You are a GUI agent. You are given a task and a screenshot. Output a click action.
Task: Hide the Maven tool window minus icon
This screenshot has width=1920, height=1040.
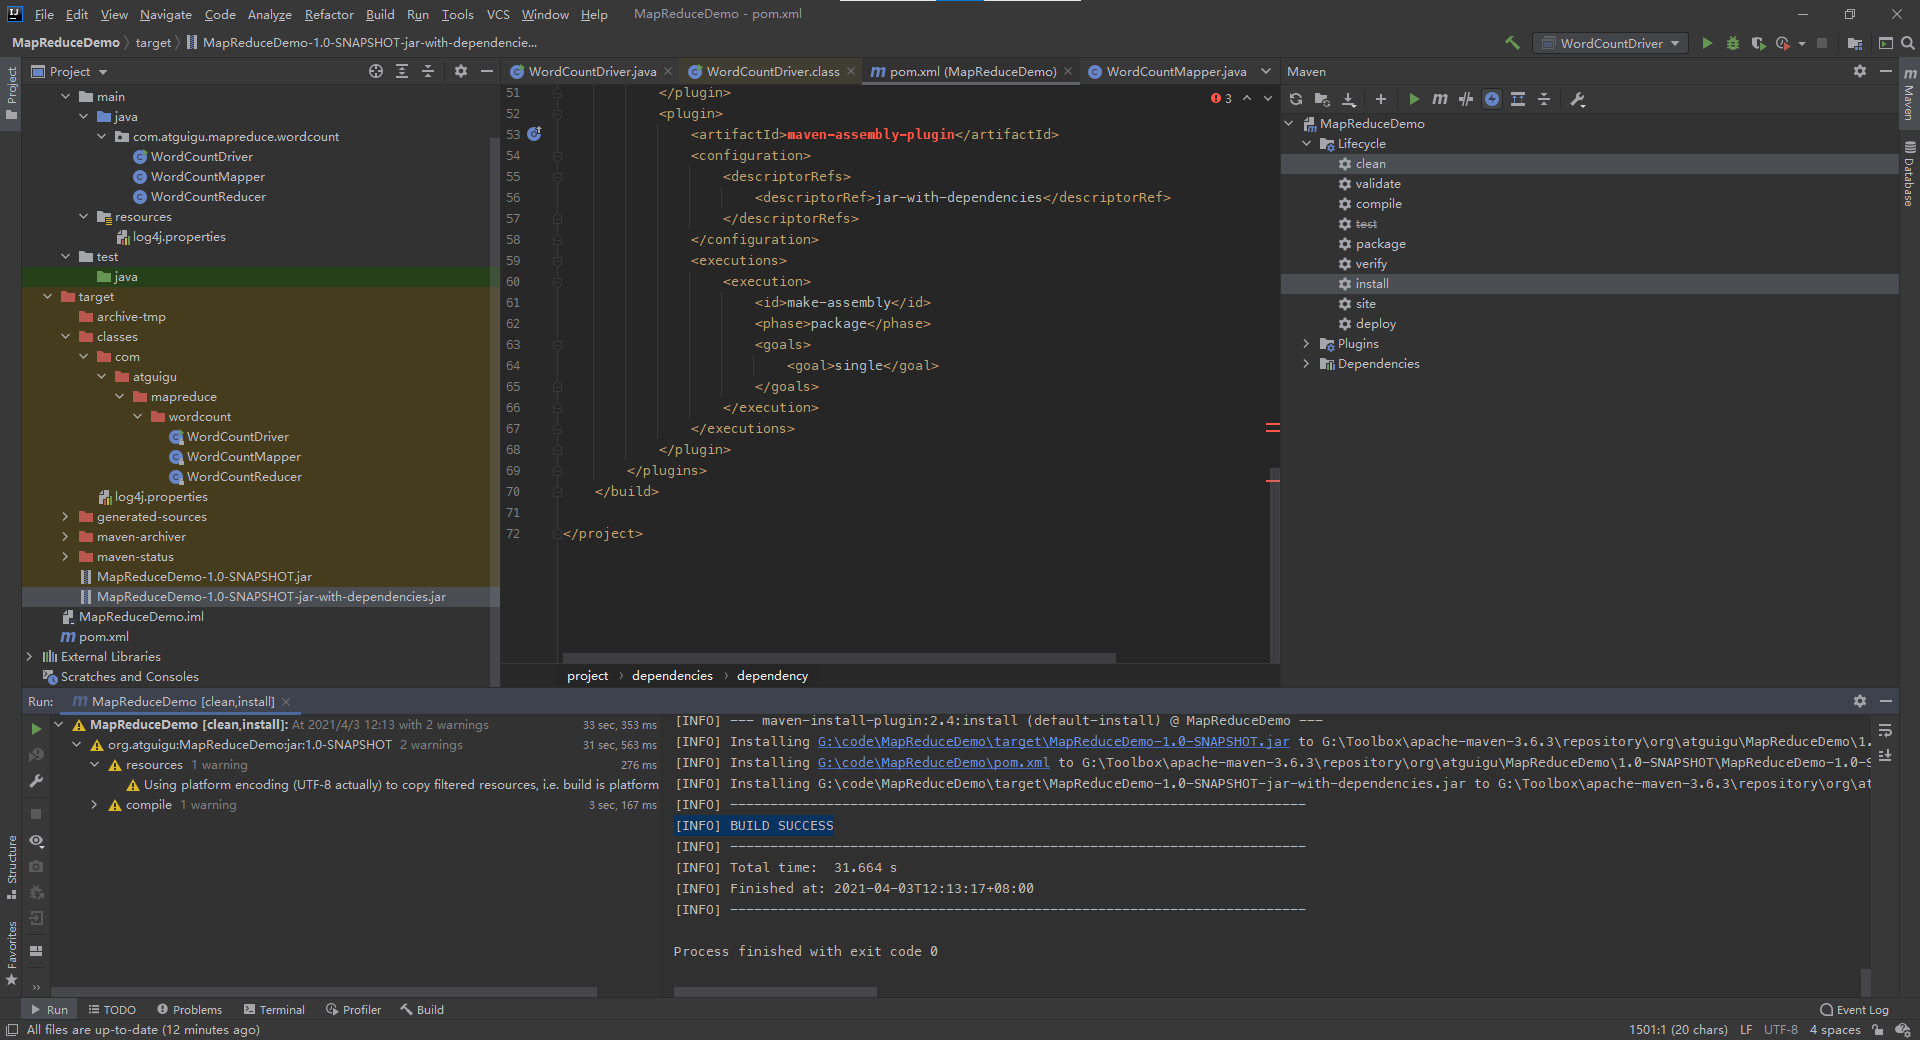tap(1886, 71)
